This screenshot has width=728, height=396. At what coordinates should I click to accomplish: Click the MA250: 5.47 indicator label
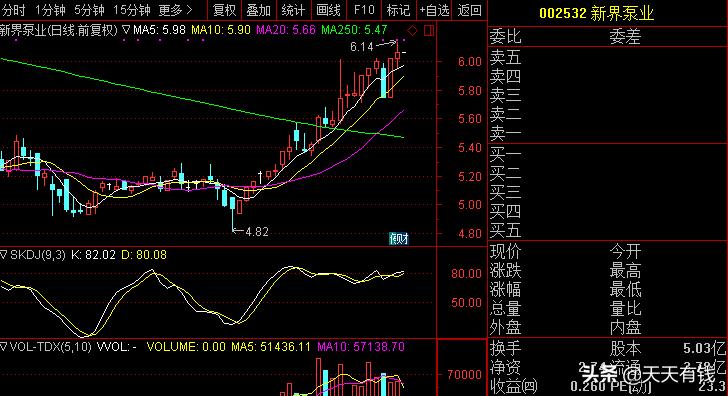354,30
